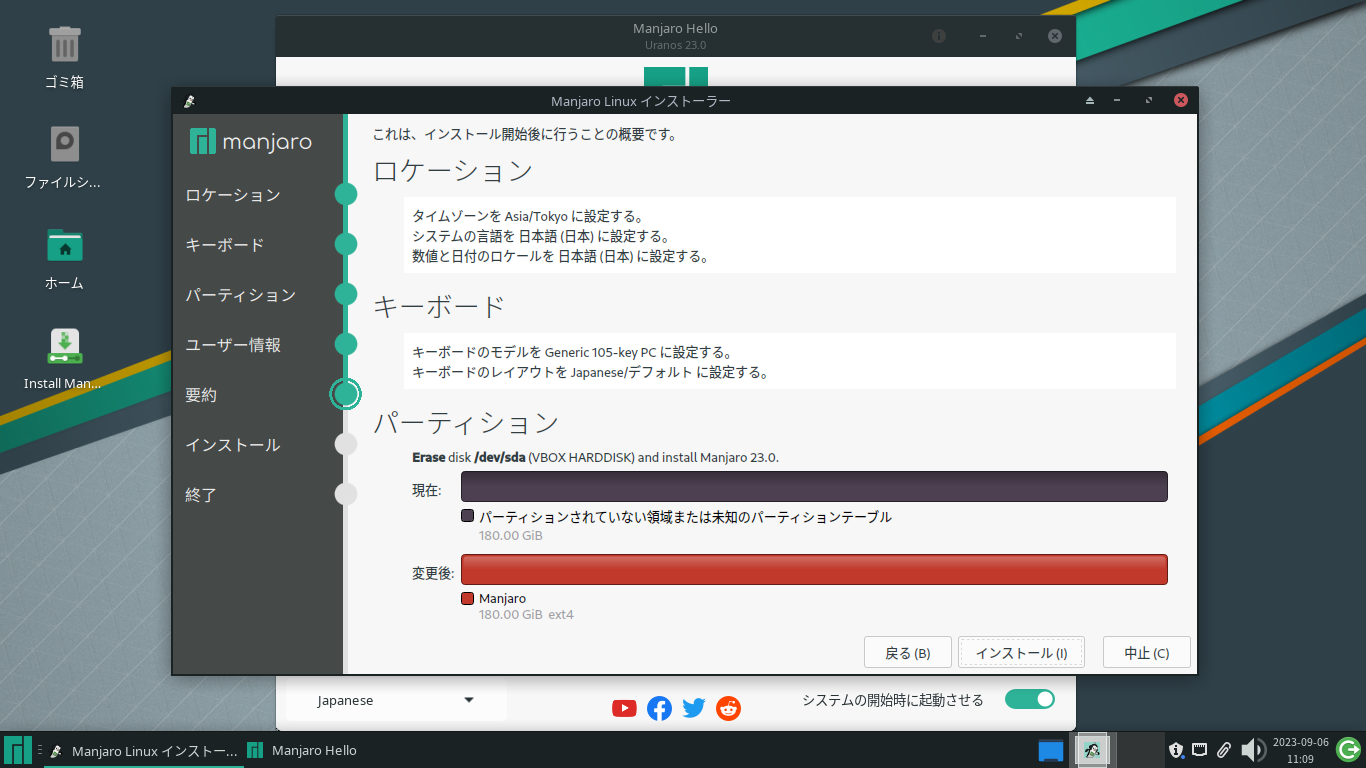
Task: Click the 中止 (C) cancel button
Action: pyautogui.click(x=1146, y=653)
